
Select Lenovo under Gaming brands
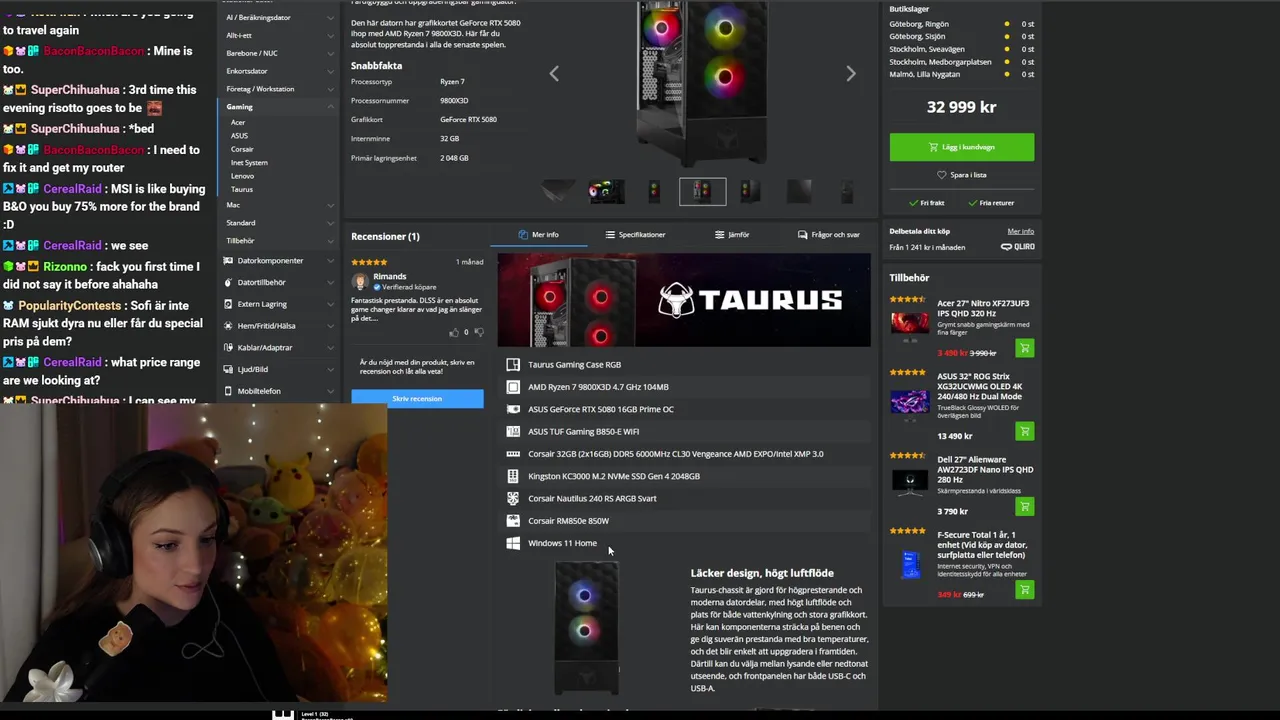(x=242, y=176)
